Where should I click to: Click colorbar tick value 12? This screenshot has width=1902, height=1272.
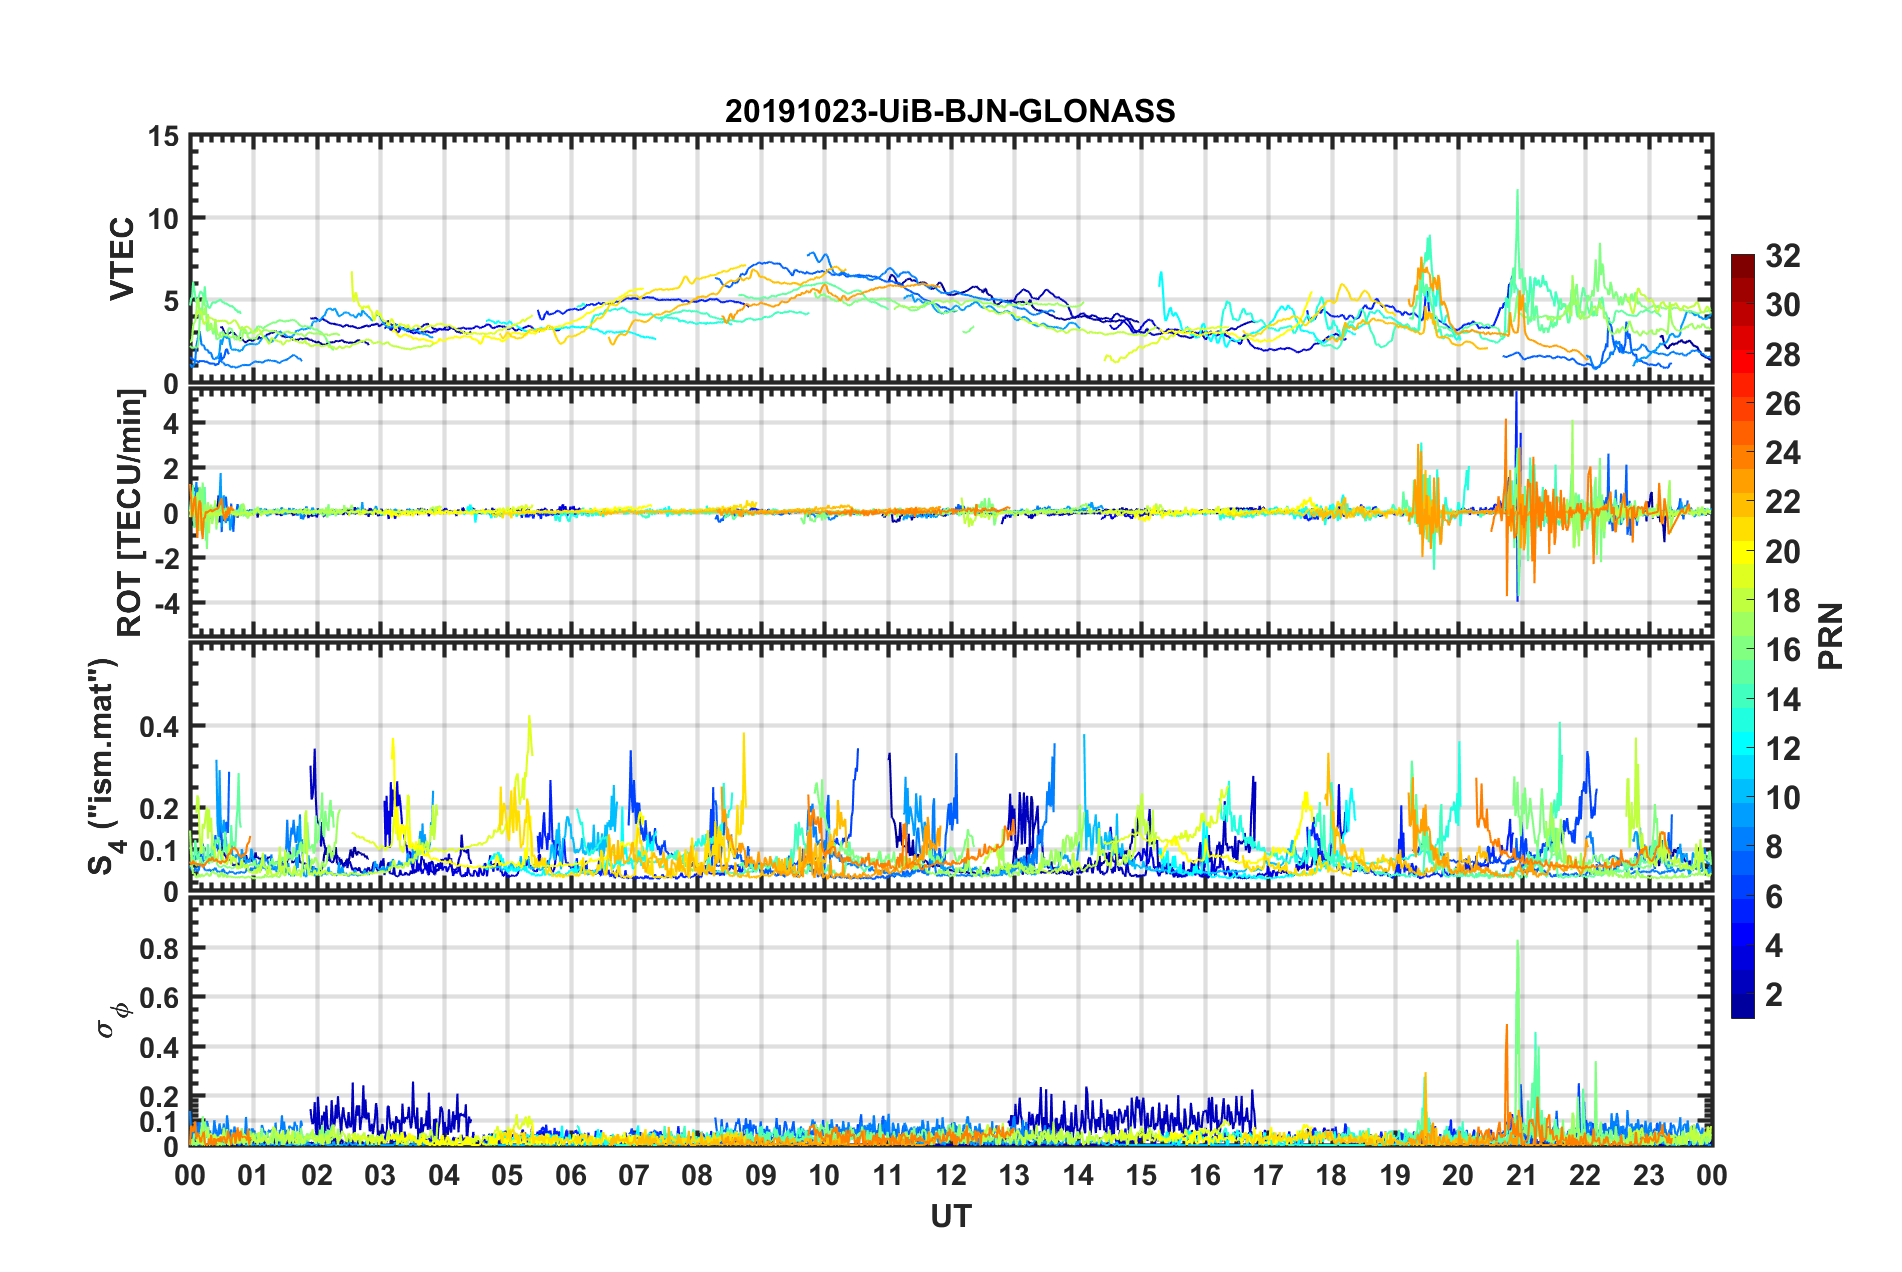1783,749
